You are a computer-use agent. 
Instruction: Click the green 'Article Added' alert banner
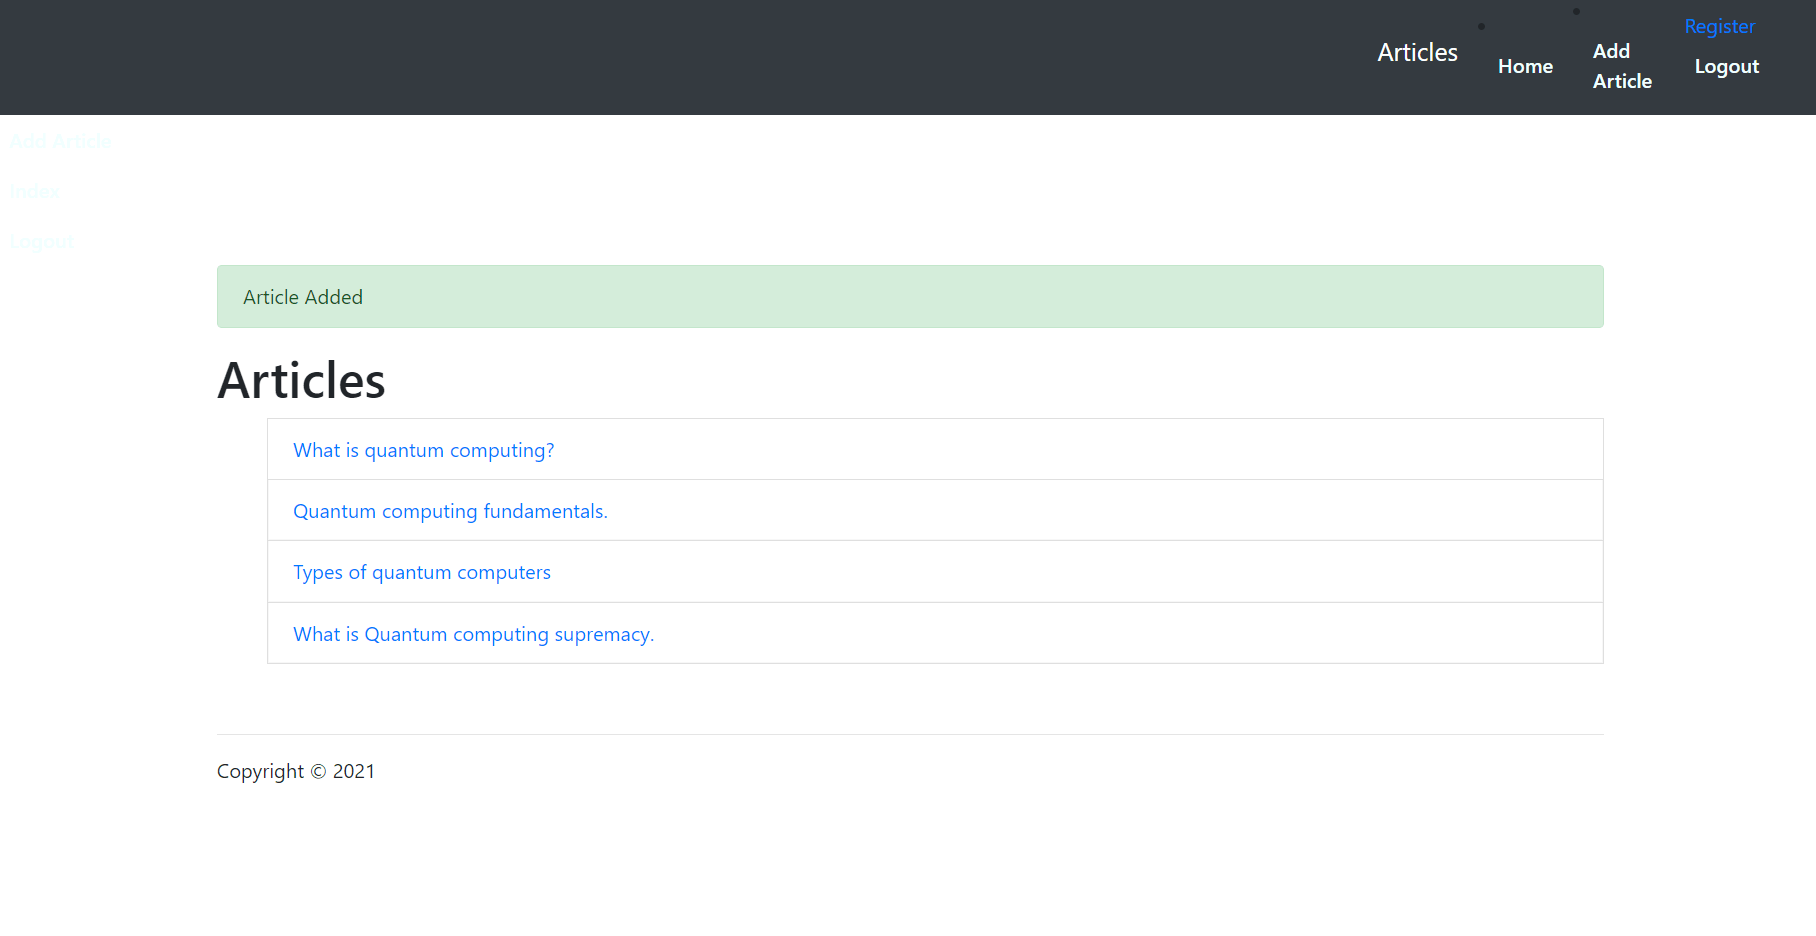[909, 297]
